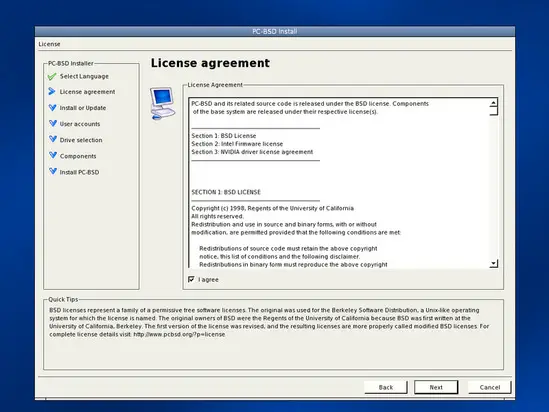Click the blue check icon beside Components

(53, 155)
